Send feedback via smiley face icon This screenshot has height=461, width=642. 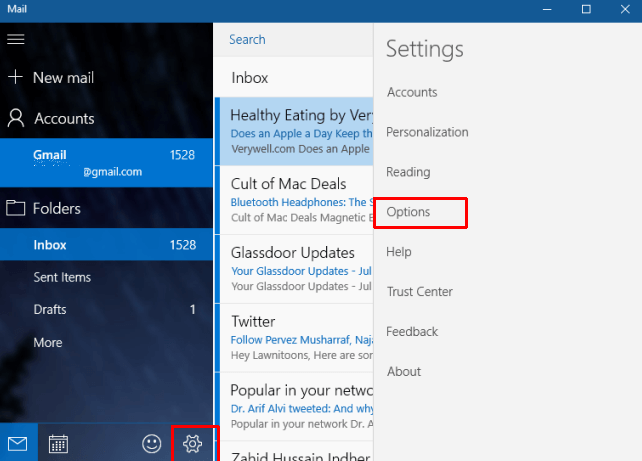click(x=151, y=443)
